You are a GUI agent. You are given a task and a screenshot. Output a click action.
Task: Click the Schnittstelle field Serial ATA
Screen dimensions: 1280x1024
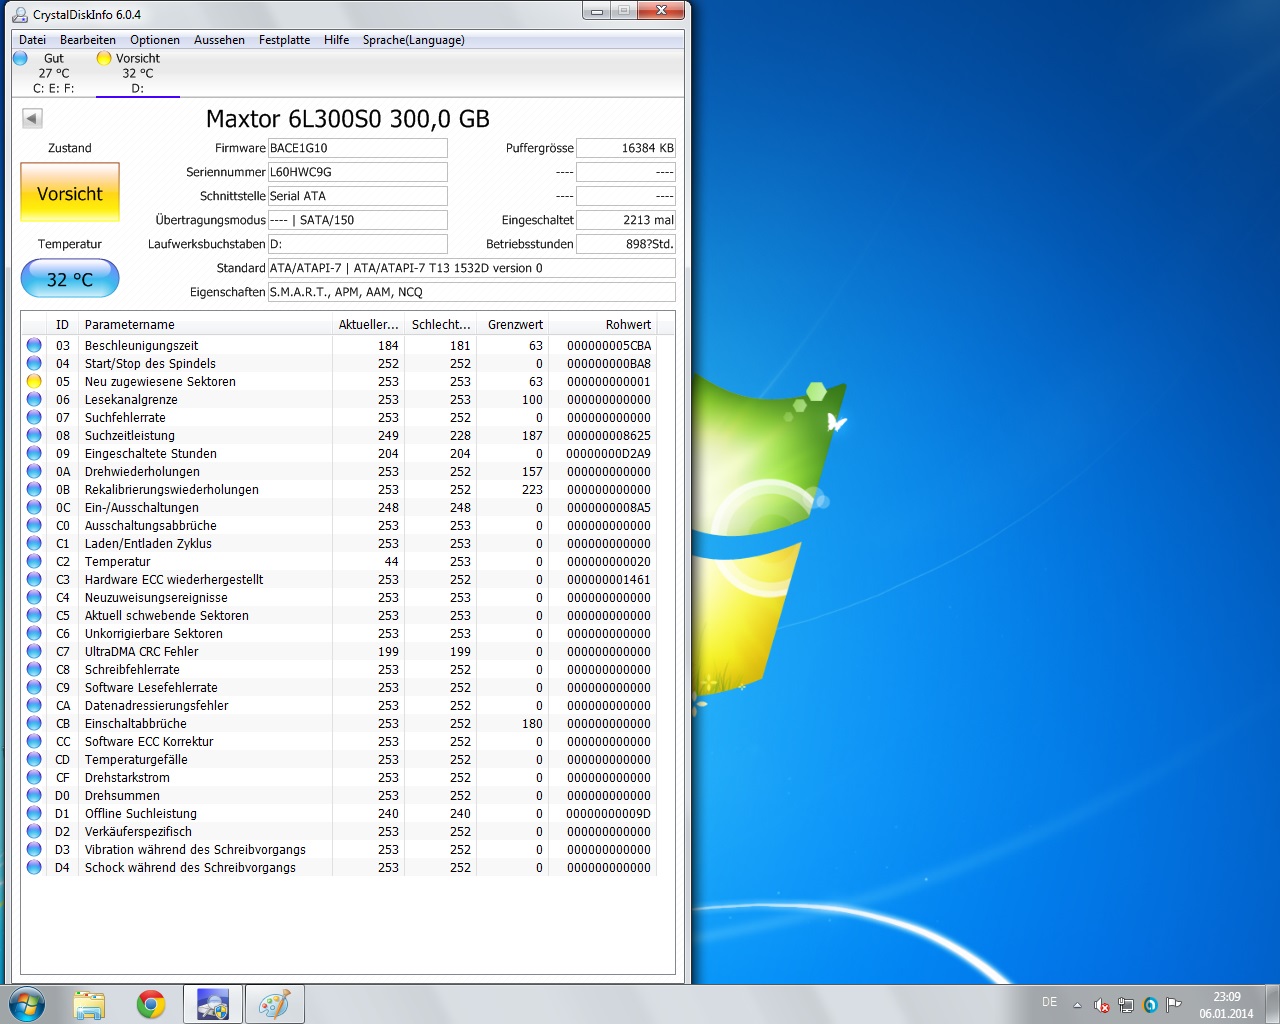point(357,196)
